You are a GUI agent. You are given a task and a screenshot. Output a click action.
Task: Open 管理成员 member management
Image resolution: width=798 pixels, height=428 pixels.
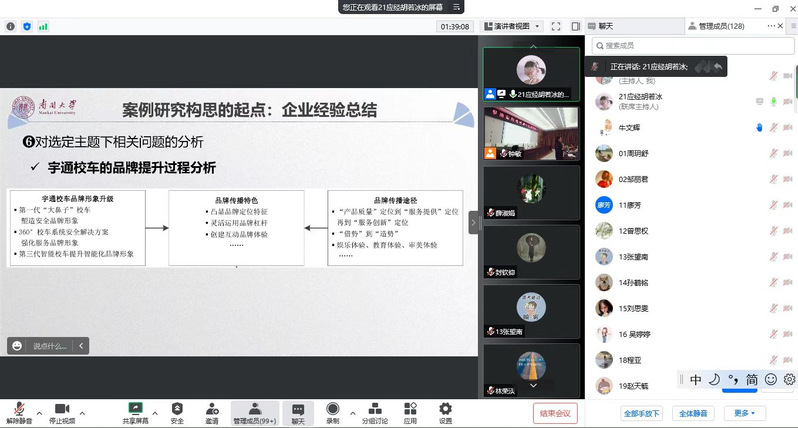(x=255, y=412)
